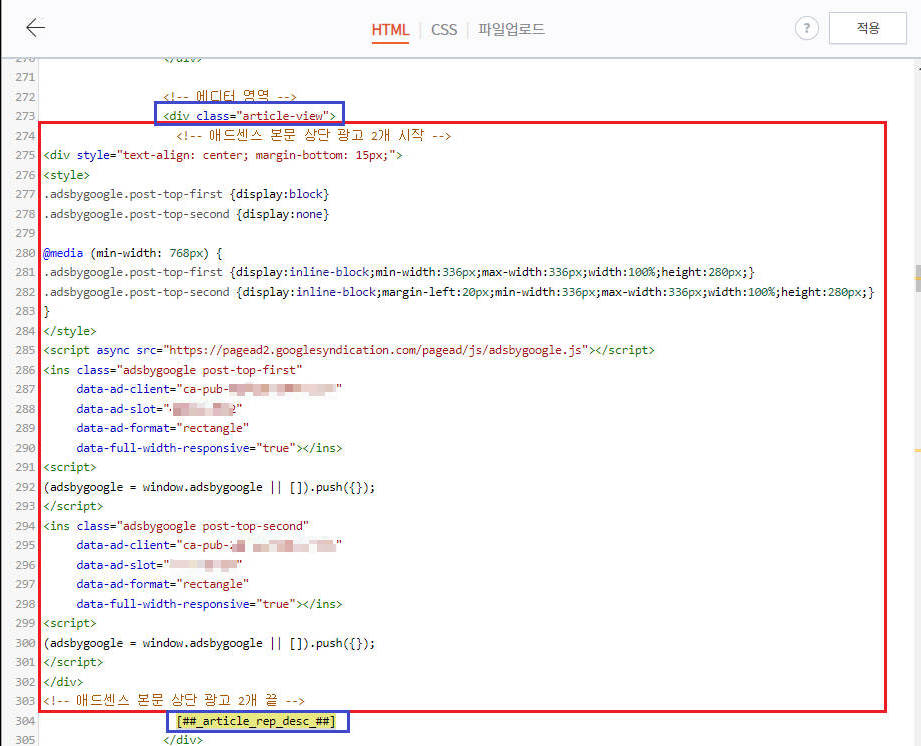The image size is (921, 746).
Task: Click the opening <style> tag on line 276
Action: point(66,175)
